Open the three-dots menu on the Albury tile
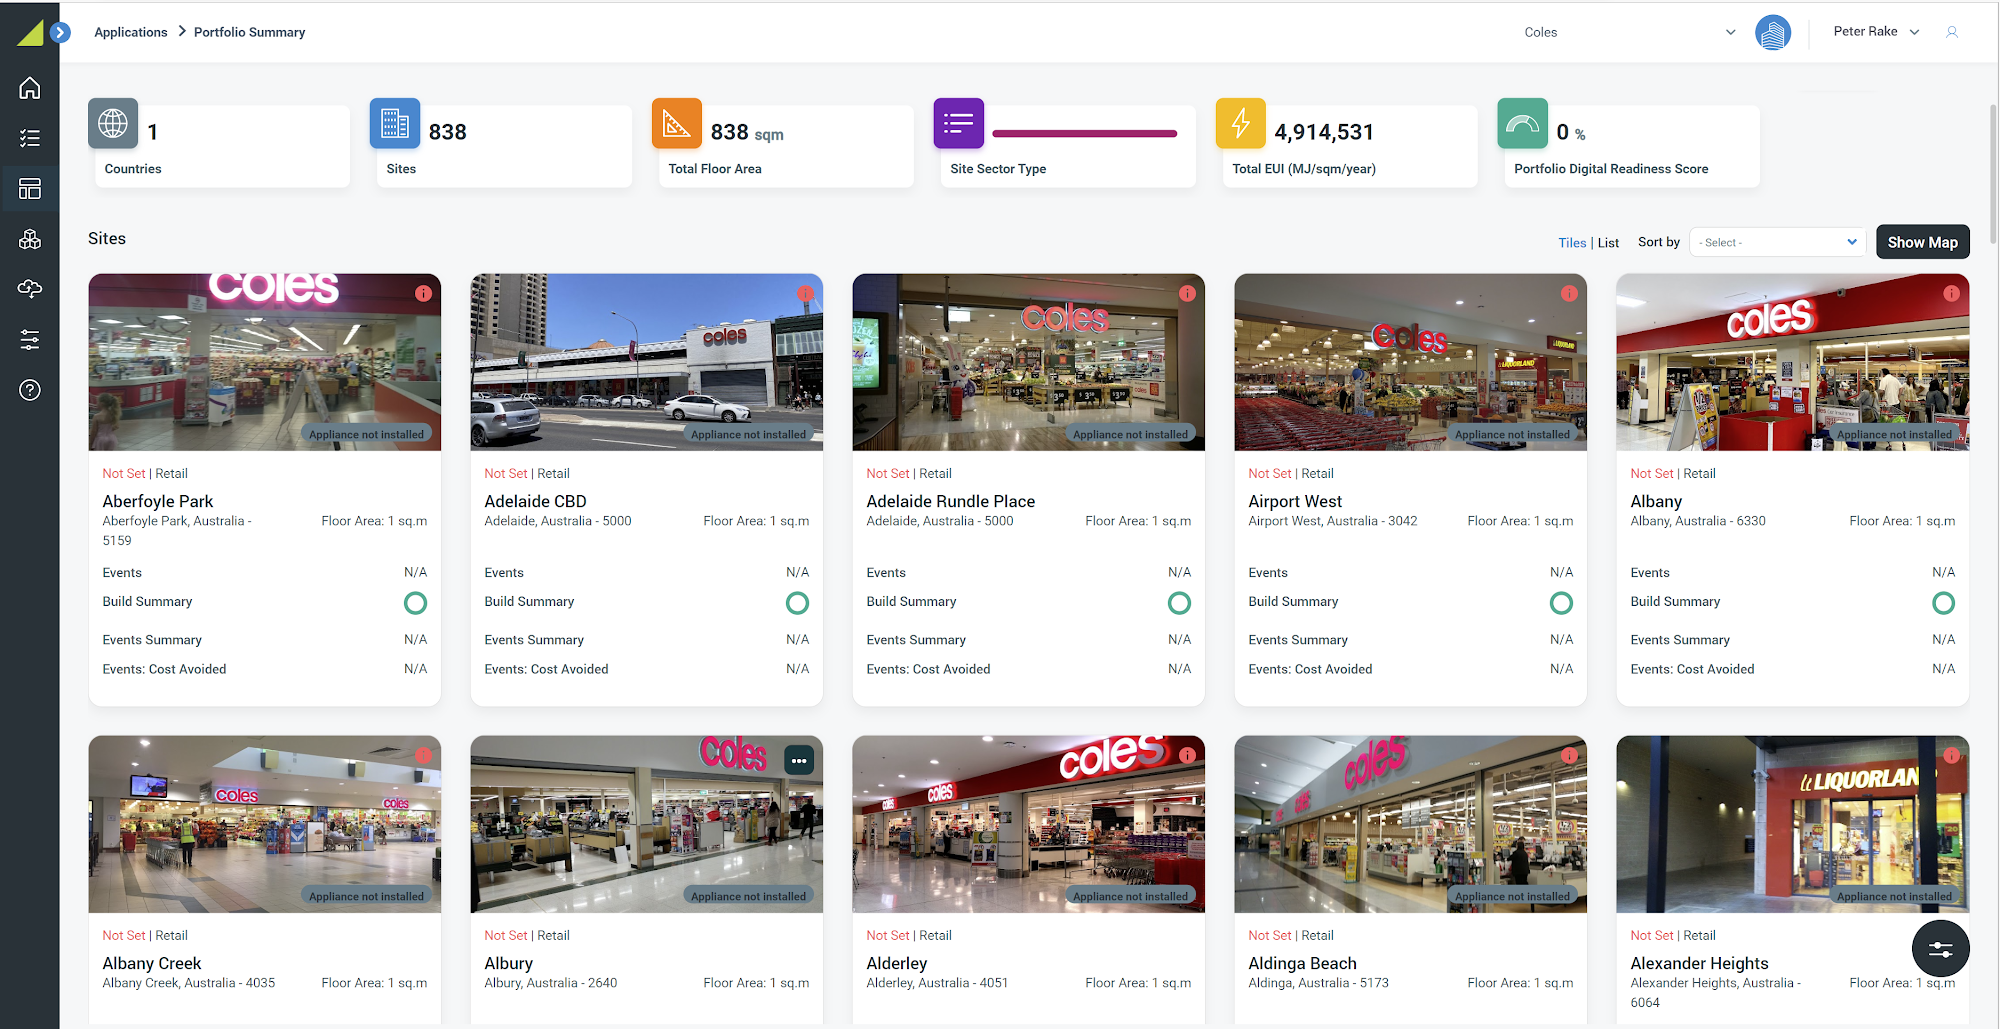The image size is (2000, 1029). pos(799,761)
